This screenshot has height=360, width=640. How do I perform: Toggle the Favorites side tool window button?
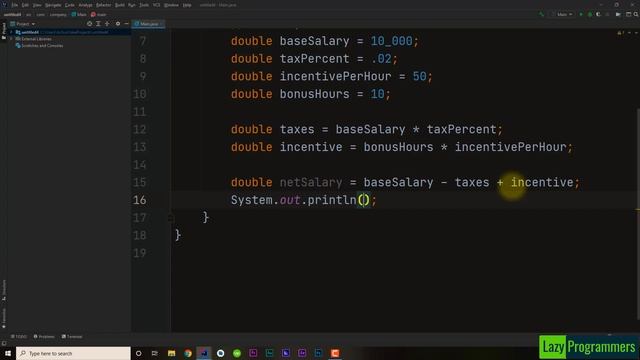pos(4,318)
